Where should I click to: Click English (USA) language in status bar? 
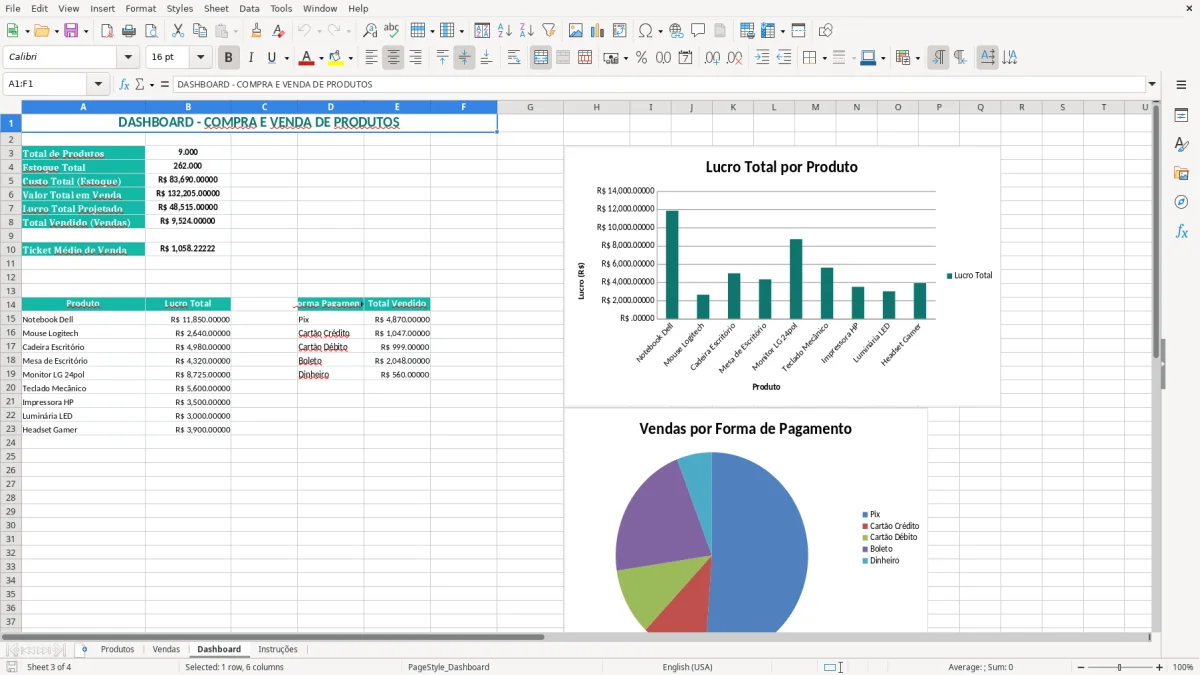click(x=687, y=667)
